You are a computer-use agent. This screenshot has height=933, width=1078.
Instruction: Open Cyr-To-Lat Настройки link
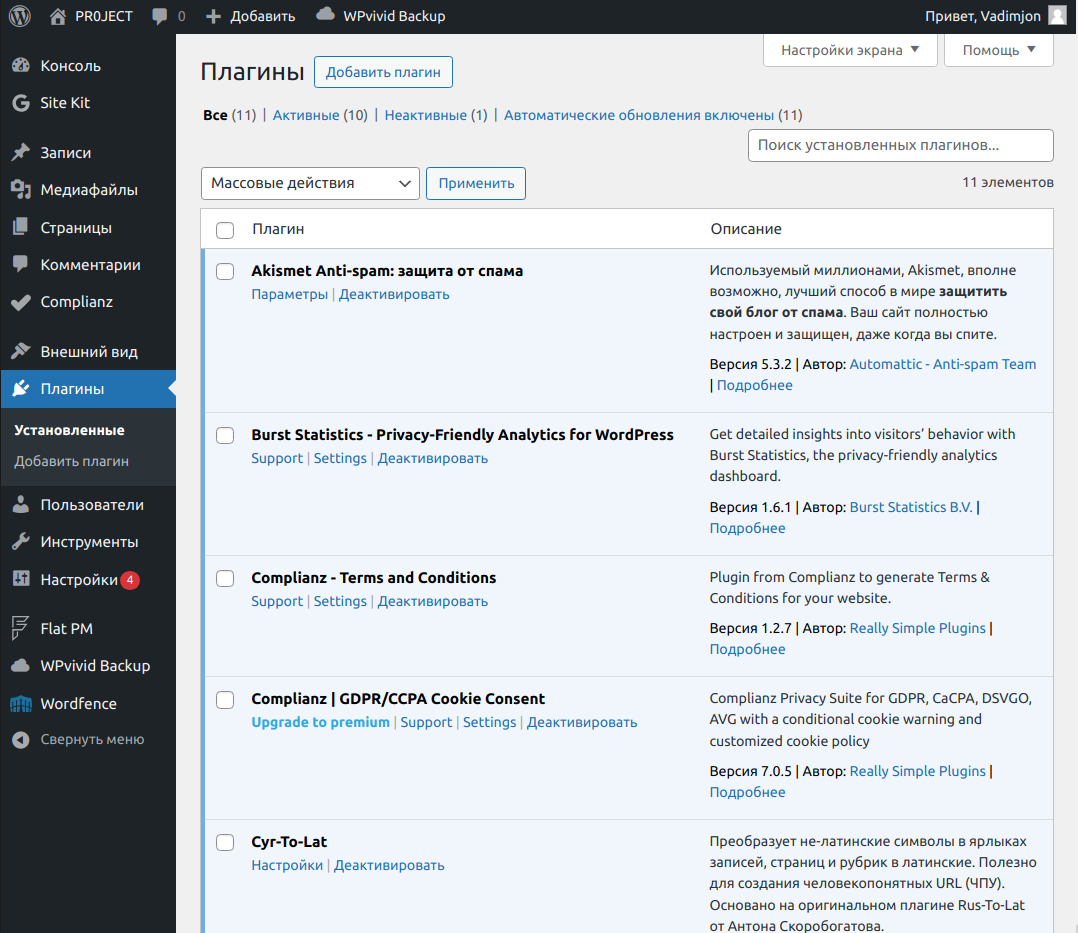pyautogui.click(x=287, y=865)
